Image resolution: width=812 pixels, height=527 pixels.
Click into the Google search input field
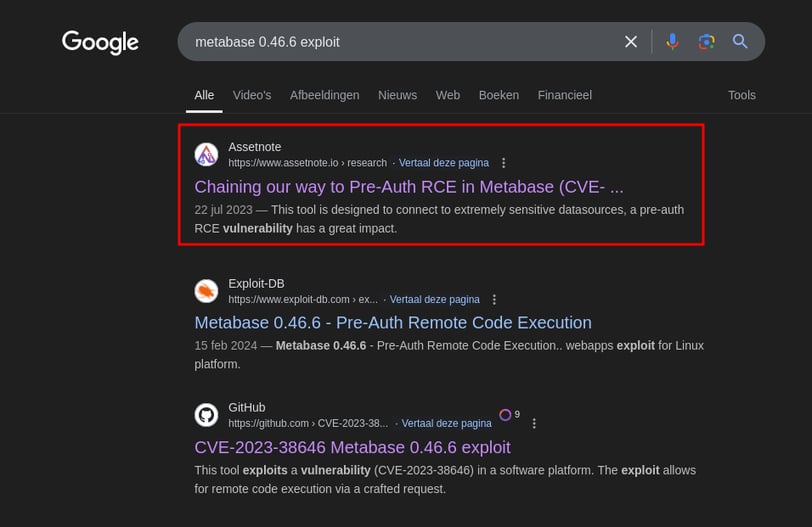[400, 42]
